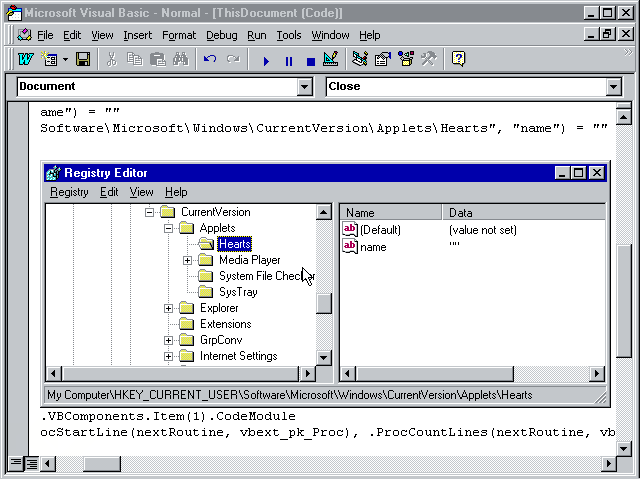
Task: Open the Run menu
Action: click(x=257, y=36)
